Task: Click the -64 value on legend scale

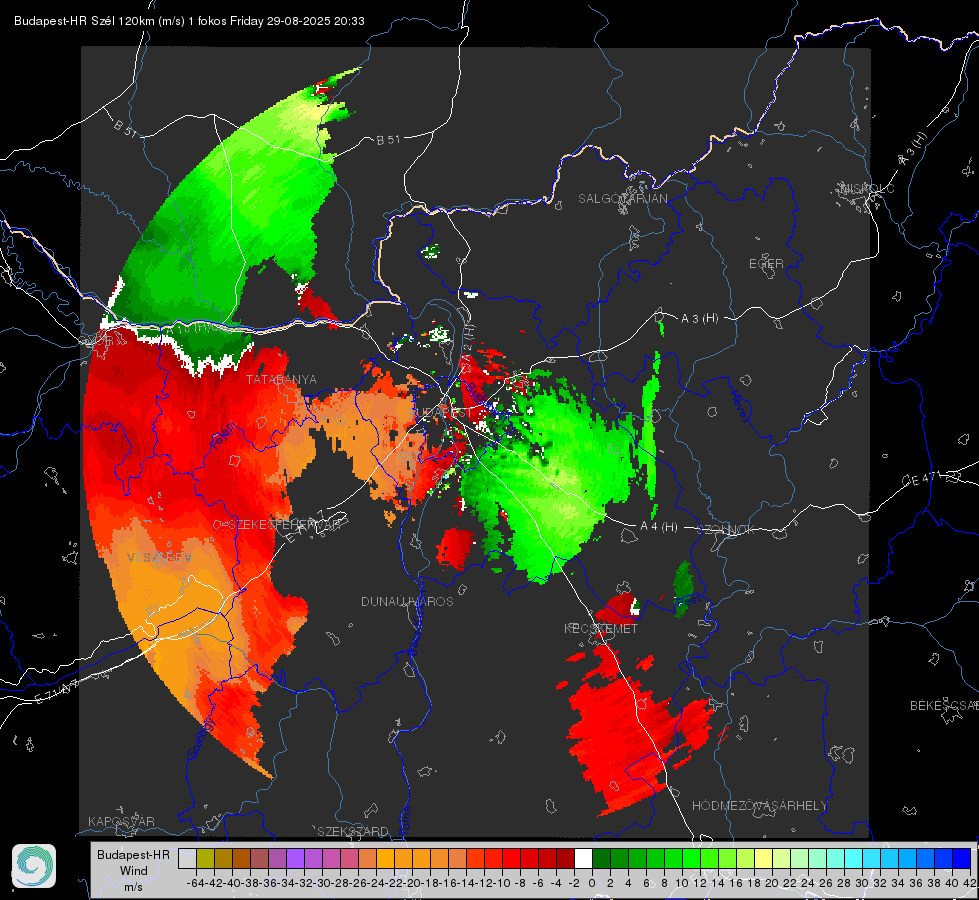Action: pos(195,883)
